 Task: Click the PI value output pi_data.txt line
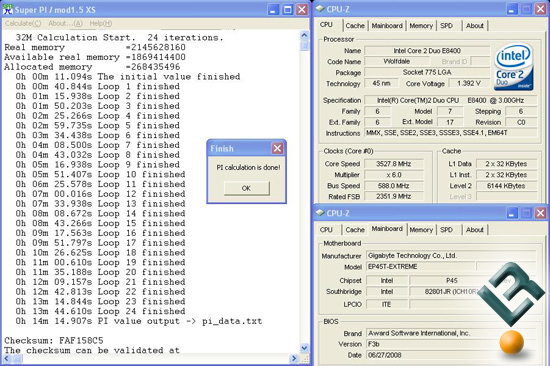(x=139, y=321)
